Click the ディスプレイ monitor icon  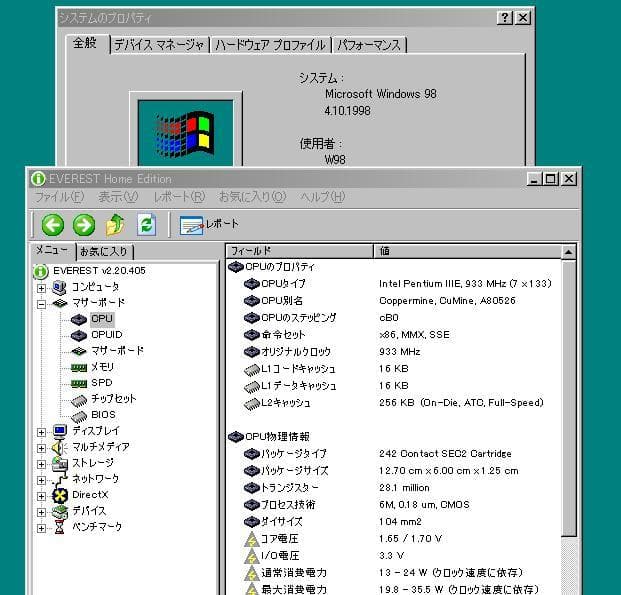click(x=59, y=431)
